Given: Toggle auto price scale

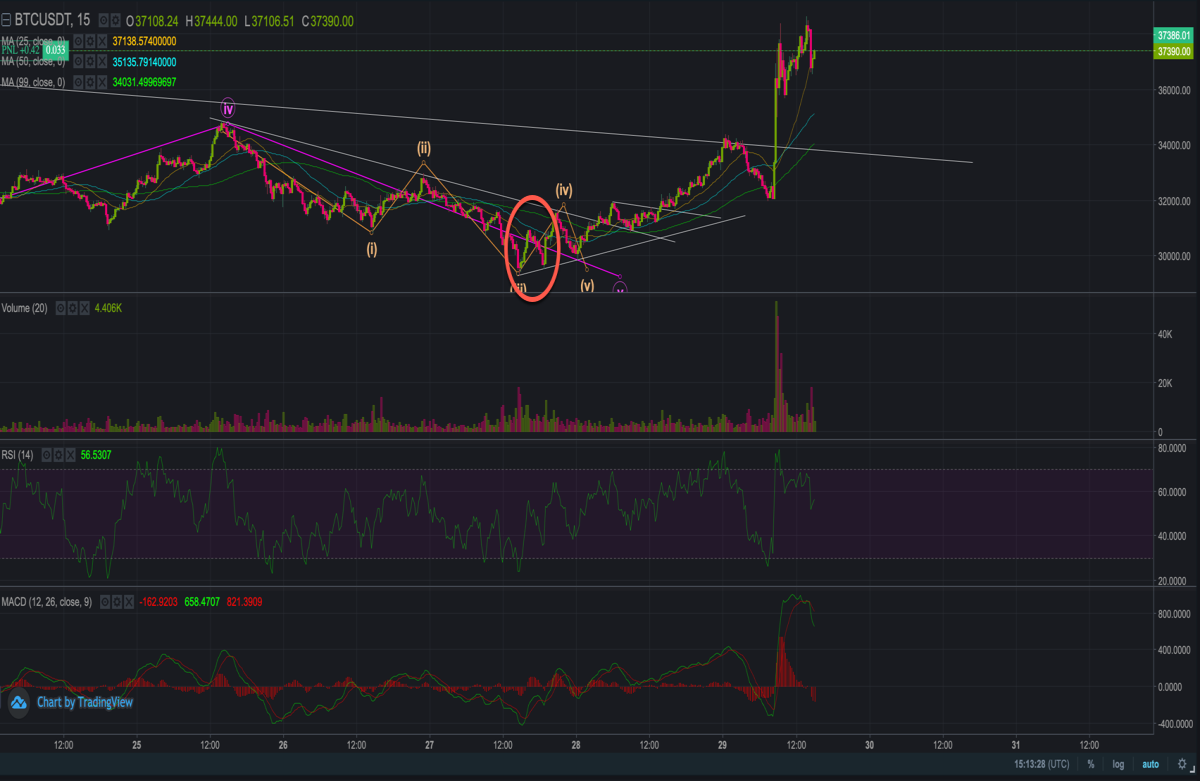Looking at the screenshot, I should coord(1151,764).
